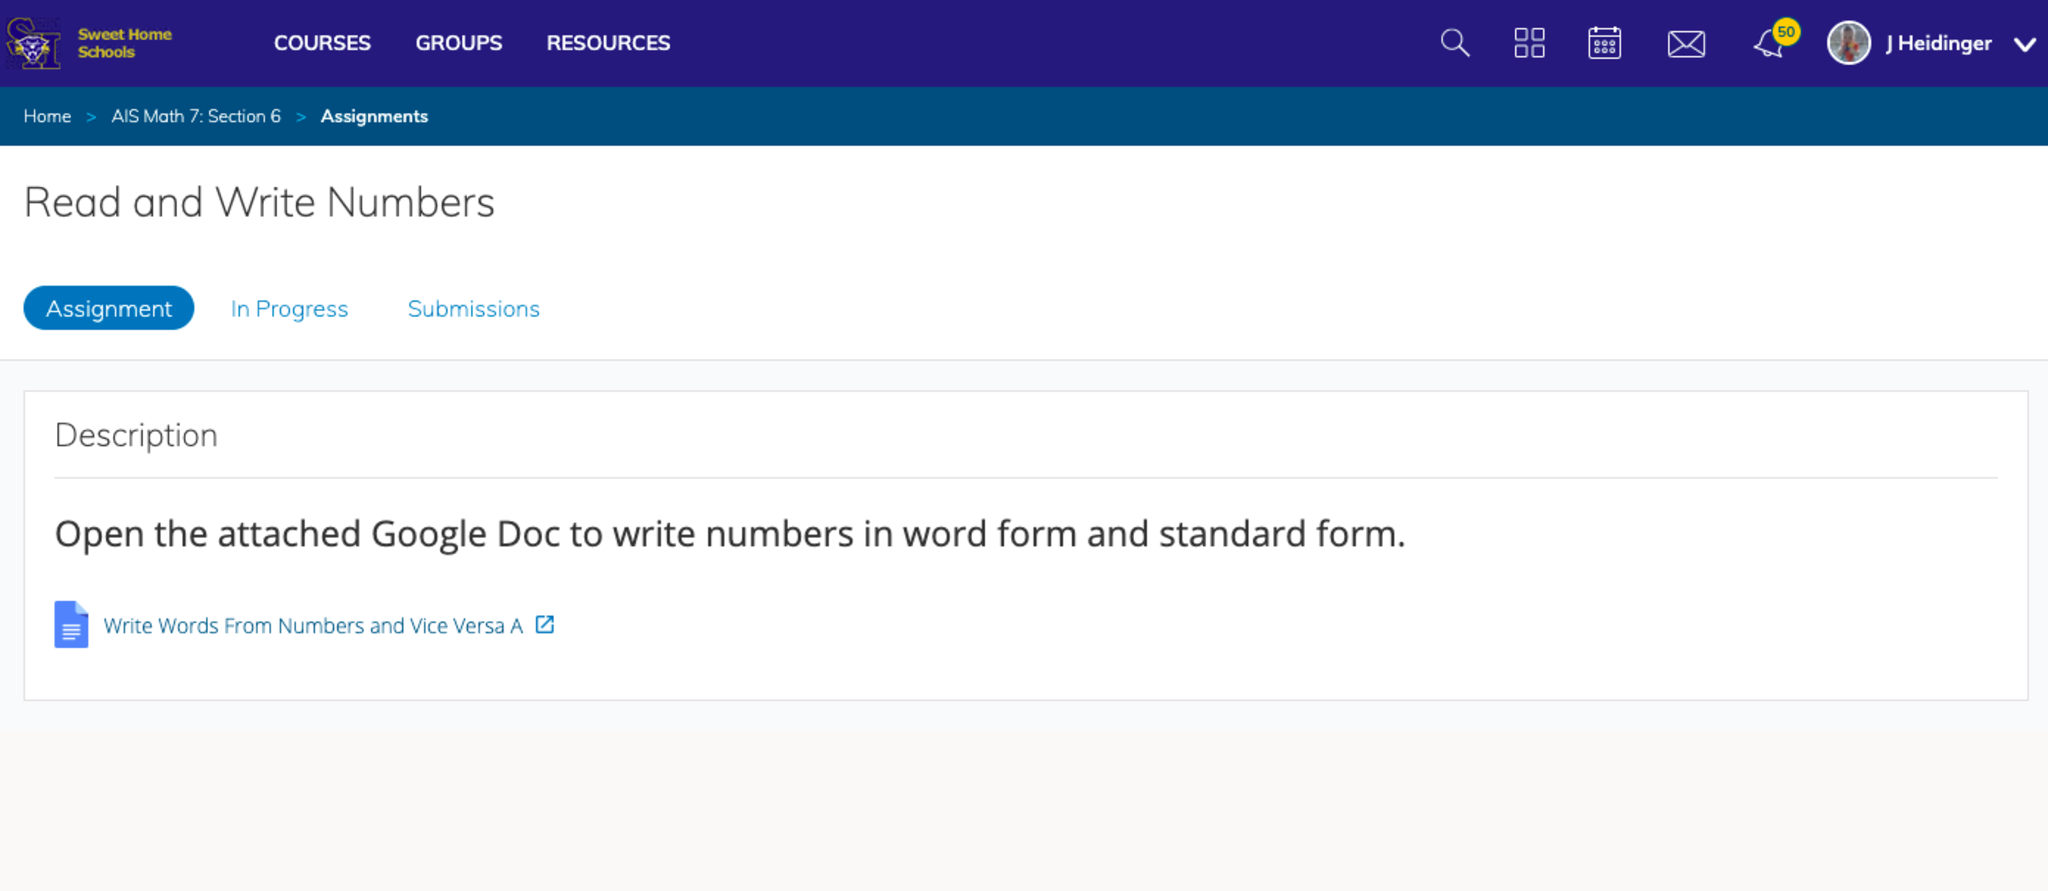Click the J Heidinger profile avatar

1848,43
